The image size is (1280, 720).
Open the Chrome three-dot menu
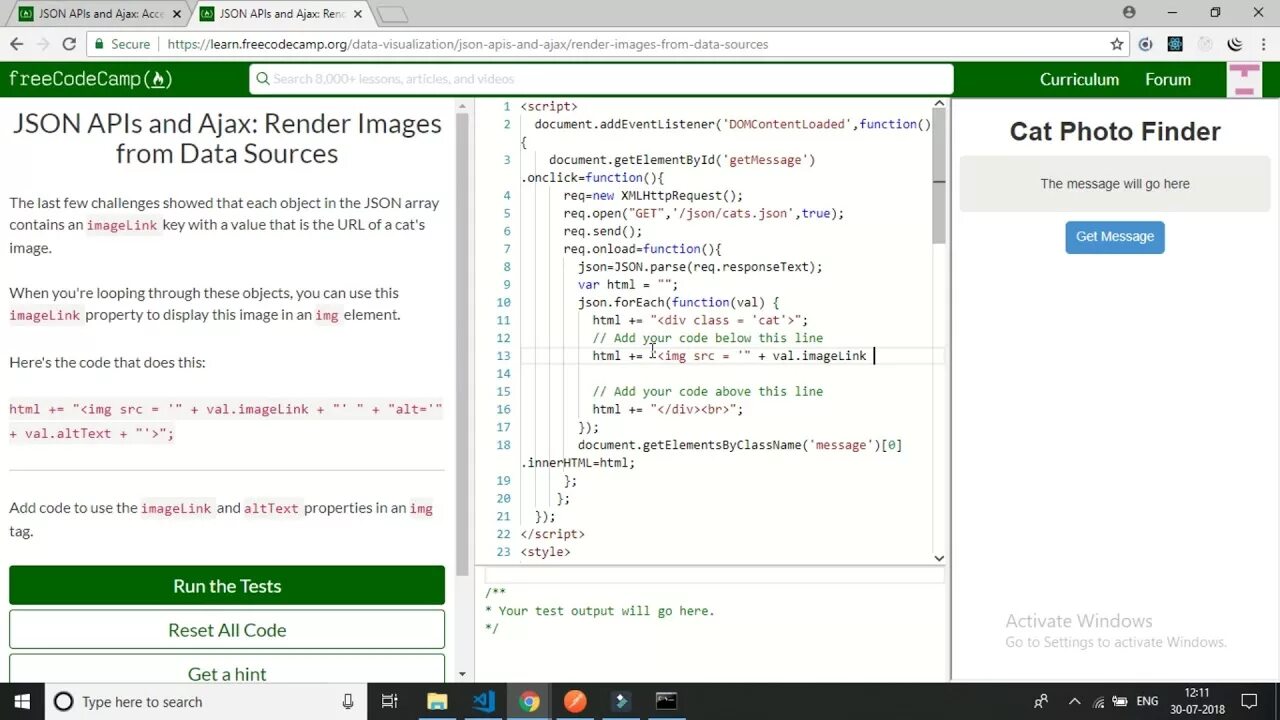click(x=1262, y=44)
